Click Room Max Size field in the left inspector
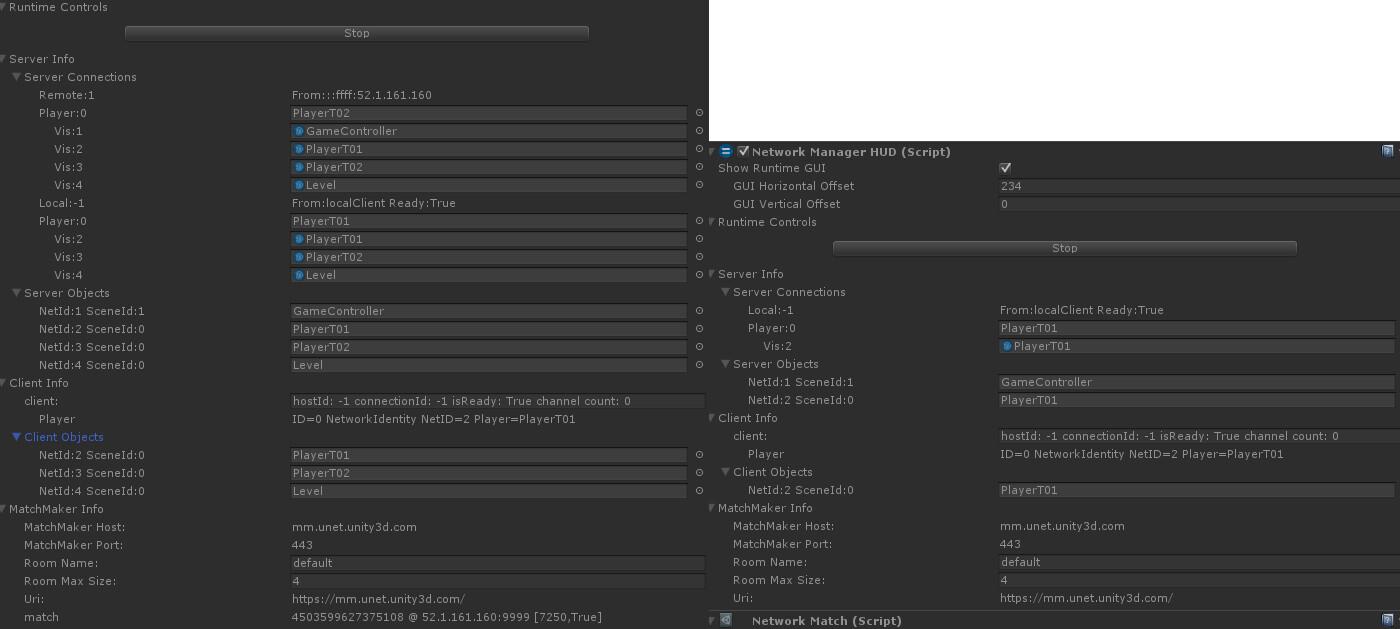 [x=498, y=581]
